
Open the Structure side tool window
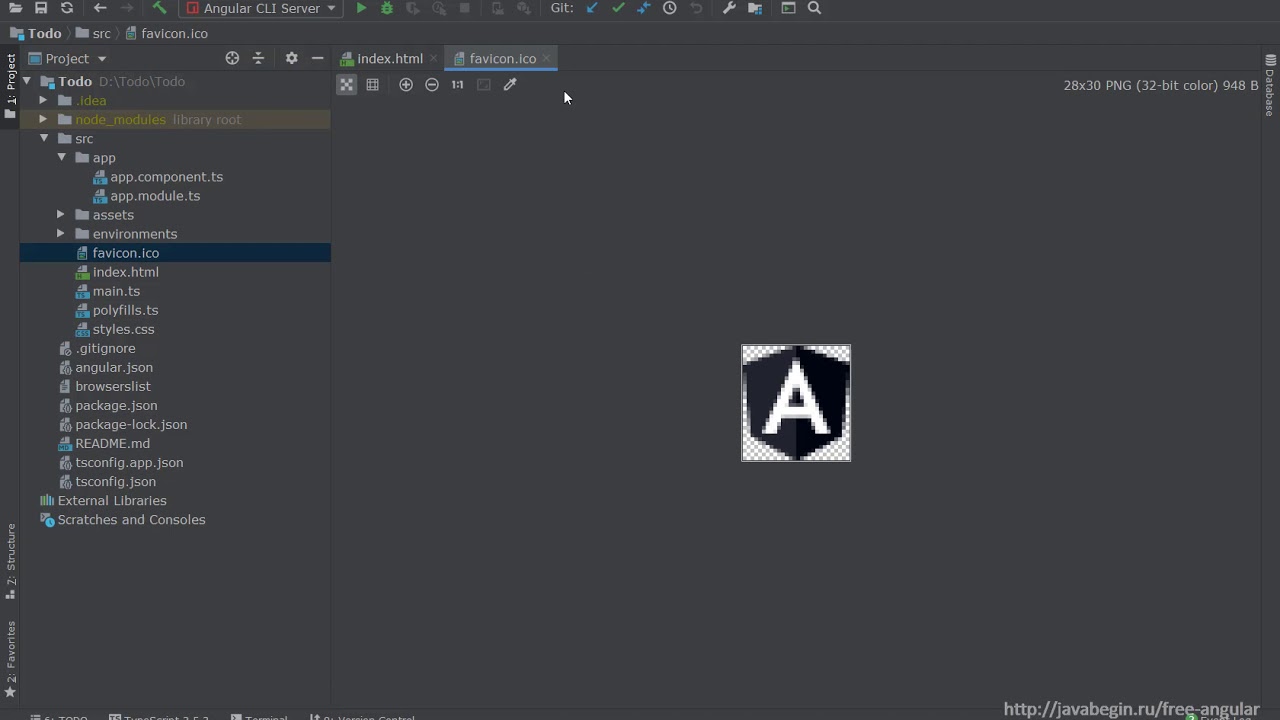point(10,561)
